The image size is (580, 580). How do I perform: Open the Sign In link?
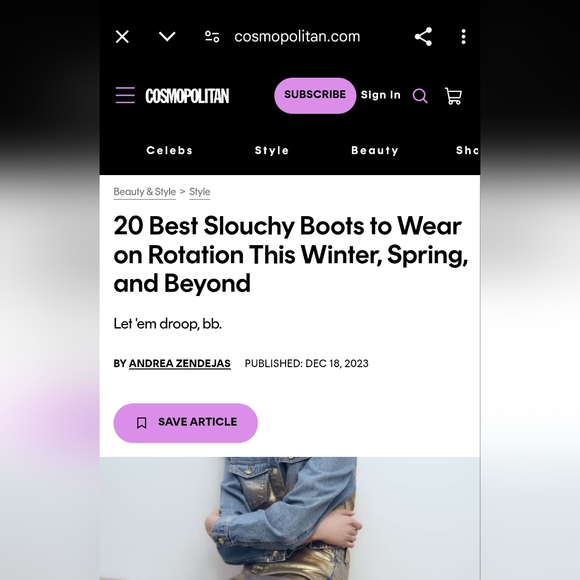[x=381, y=95]
